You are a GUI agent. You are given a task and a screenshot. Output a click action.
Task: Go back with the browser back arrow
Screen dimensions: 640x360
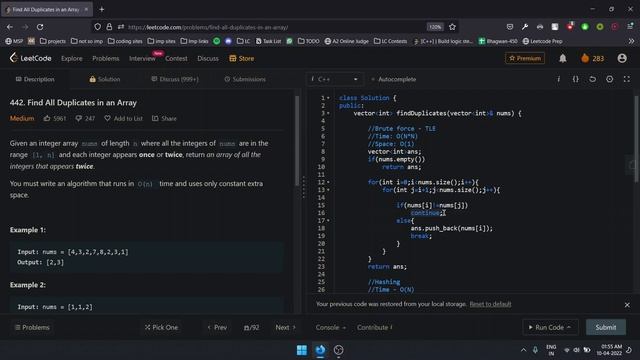10,27
